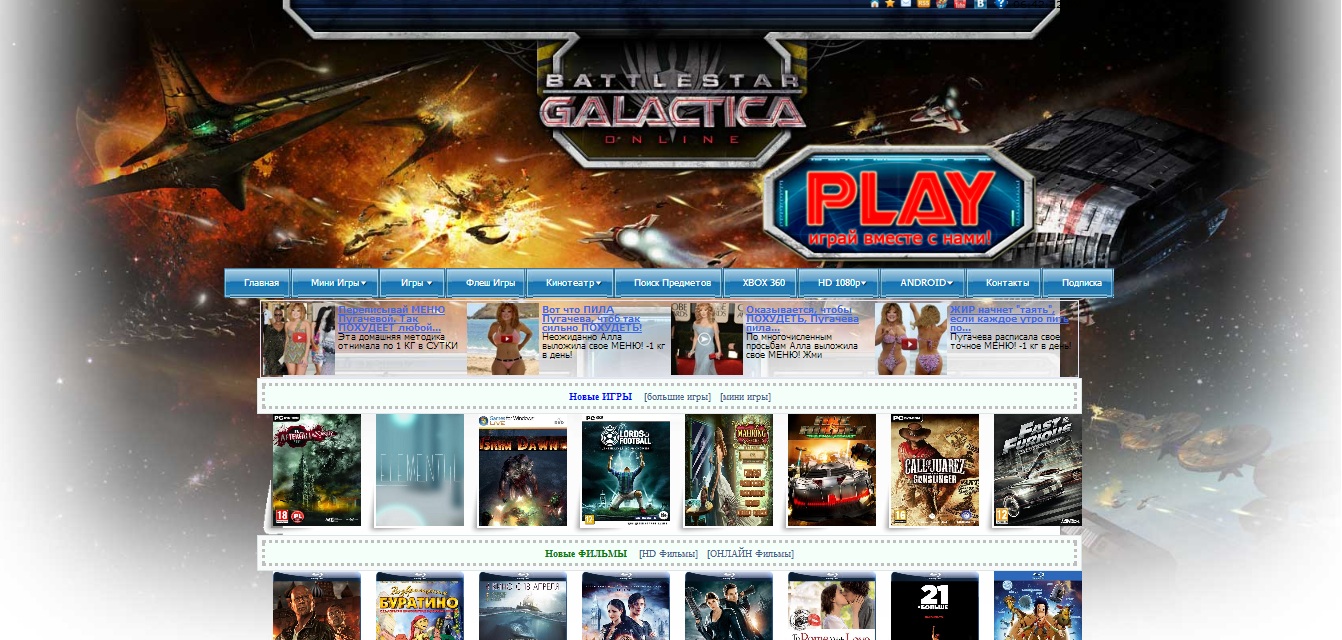The image size is (1342, 640).
Task: Open the Новые ФИЛЬМЫ heading link
Action: pyautogui.click(x=586, y=554)
